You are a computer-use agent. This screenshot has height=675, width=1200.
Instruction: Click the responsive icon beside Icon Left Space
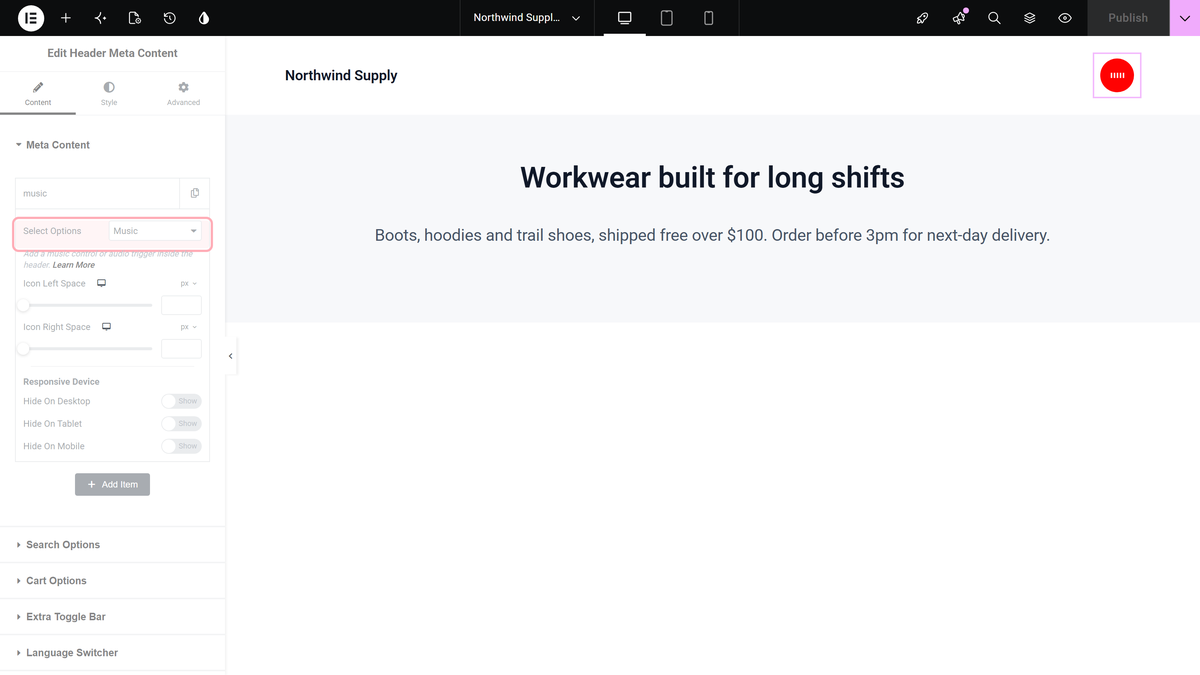pos(101,284)
